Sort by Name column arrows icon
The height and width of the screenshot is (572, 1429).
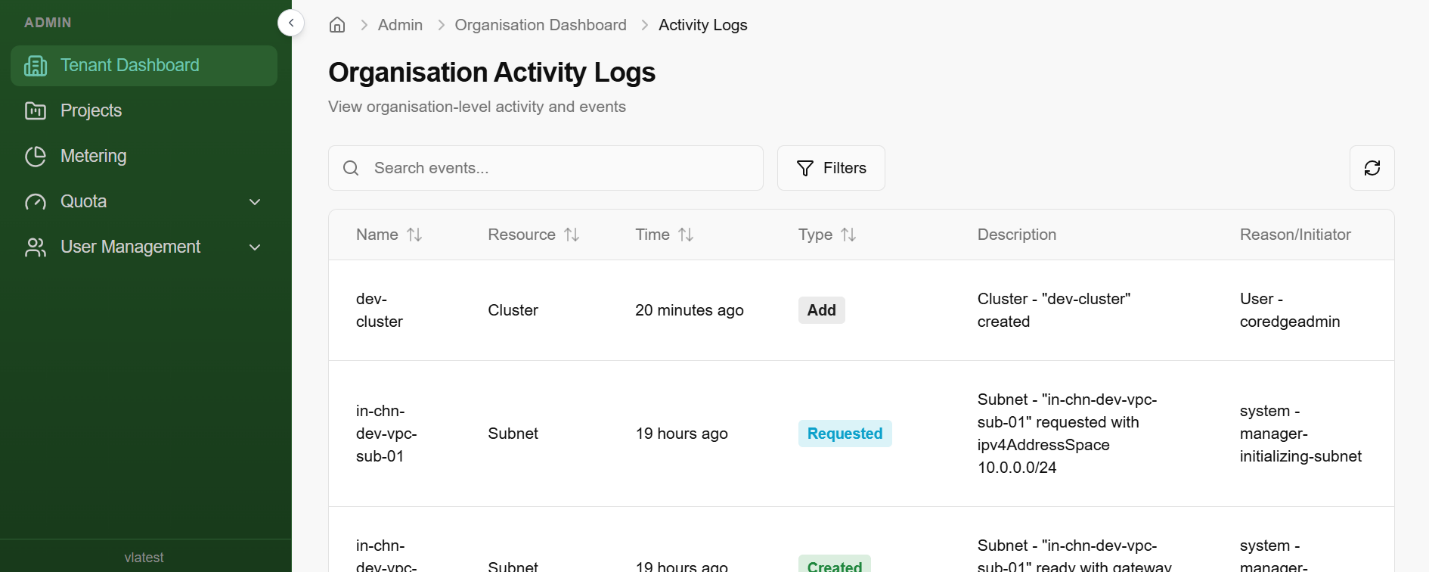[x=414, y=235]
